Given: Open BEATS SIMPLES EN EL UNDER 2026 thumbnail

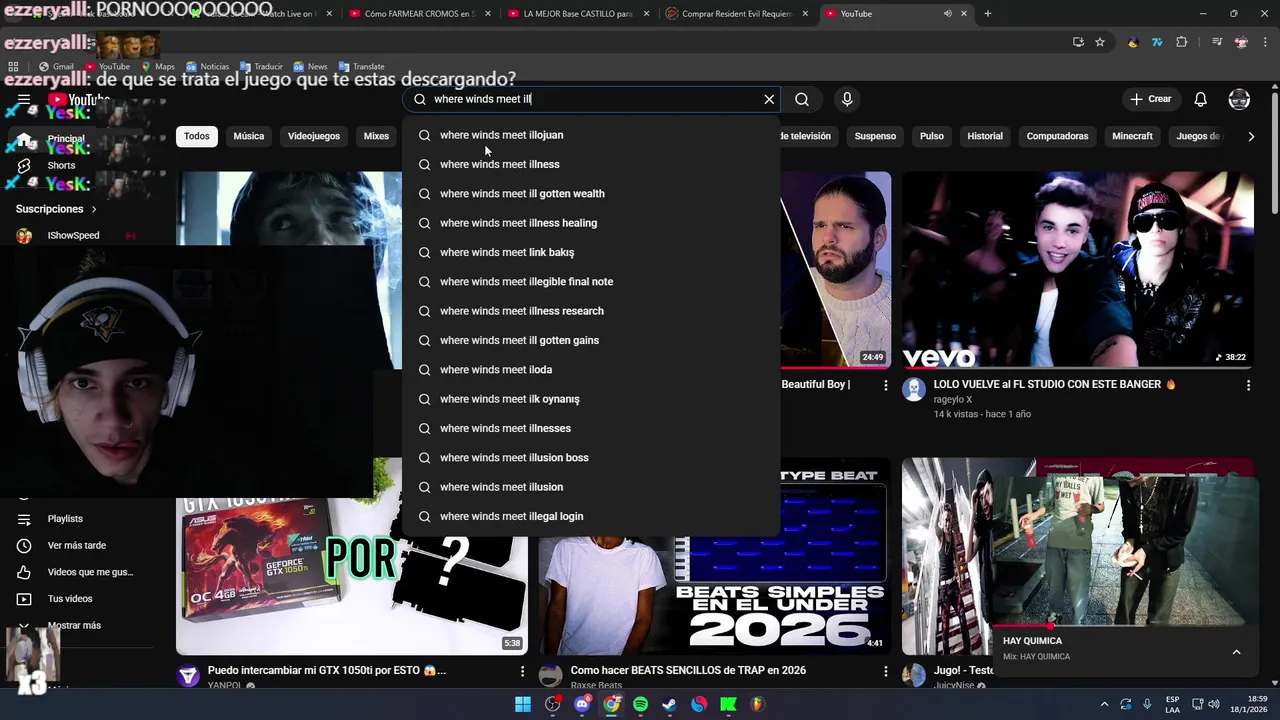Looking at the screenshot, I should (x=714, y=556).
